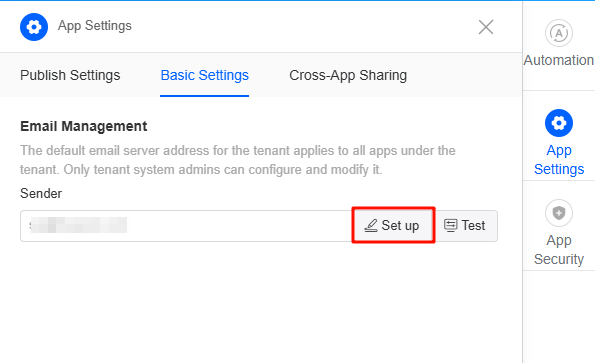Select the App Settings gear icon in sidebar

(x=559, y=123)
